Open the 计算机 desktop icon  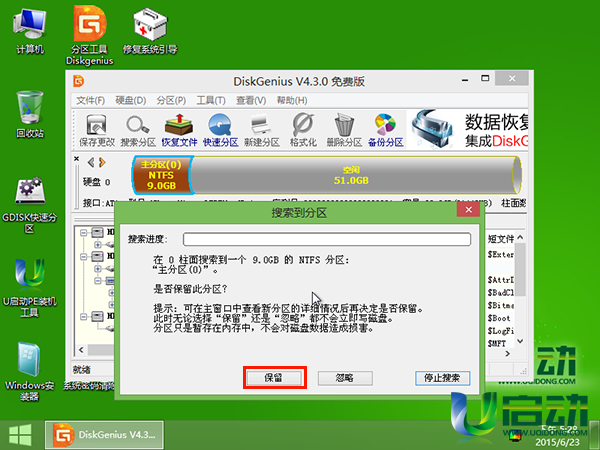[x=30, y=32]
